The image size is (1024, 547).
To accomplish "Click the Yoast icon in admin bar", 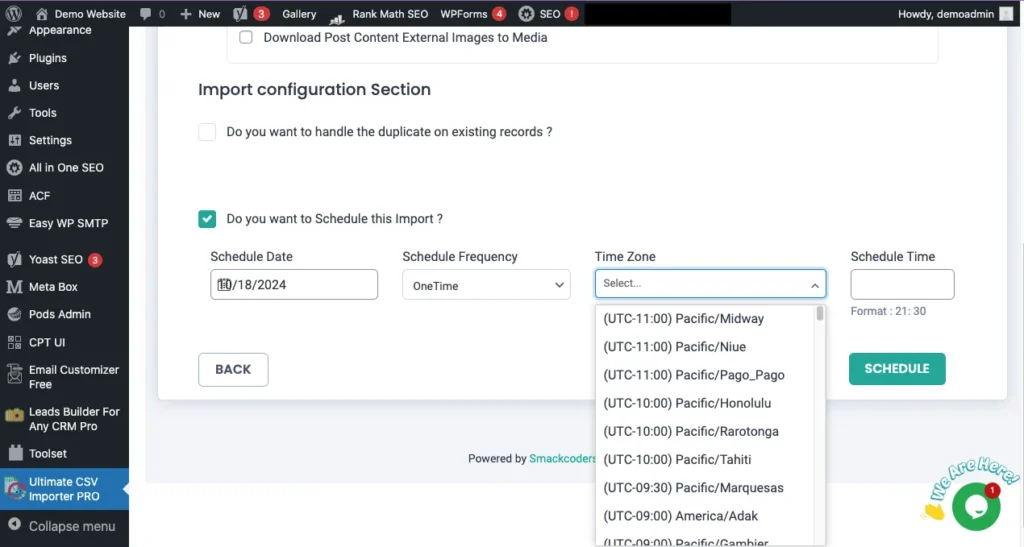I will [240, 14].
